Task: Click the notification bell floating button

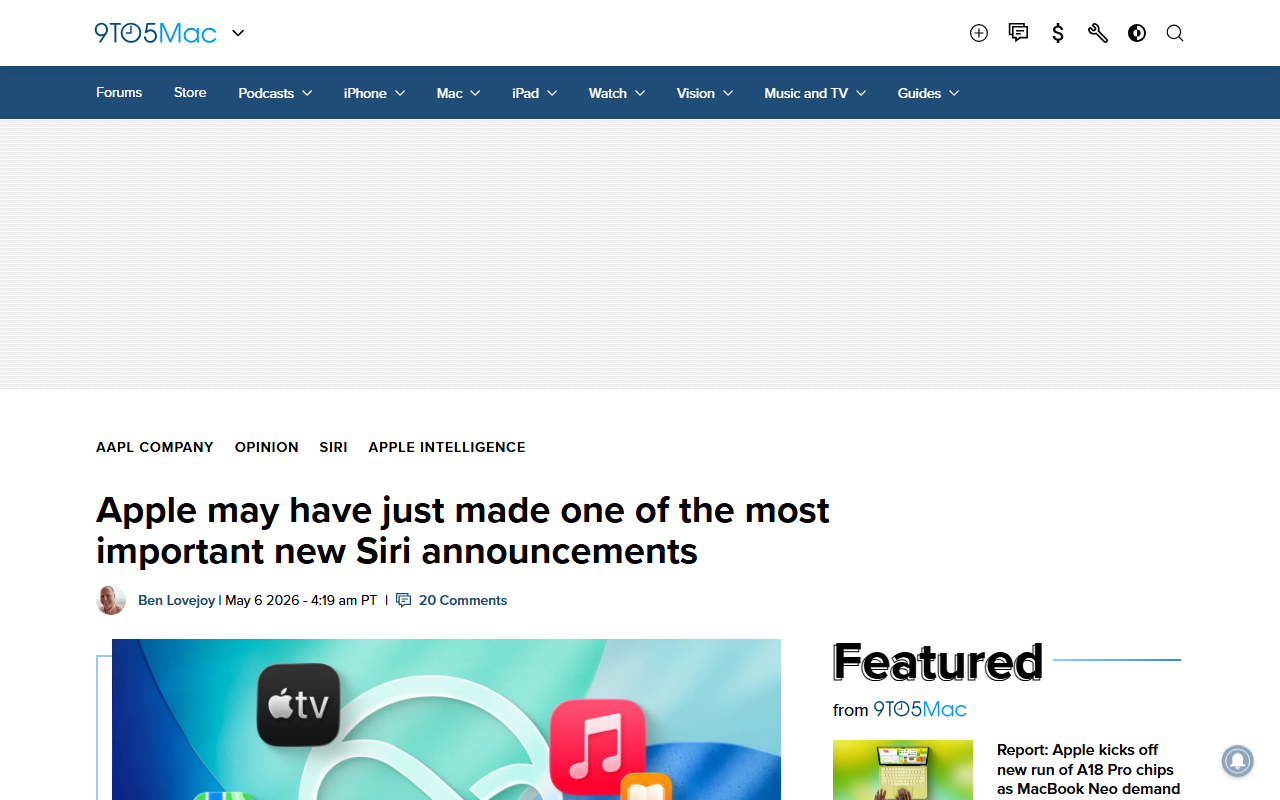Action: click(x=1237, y=761)
